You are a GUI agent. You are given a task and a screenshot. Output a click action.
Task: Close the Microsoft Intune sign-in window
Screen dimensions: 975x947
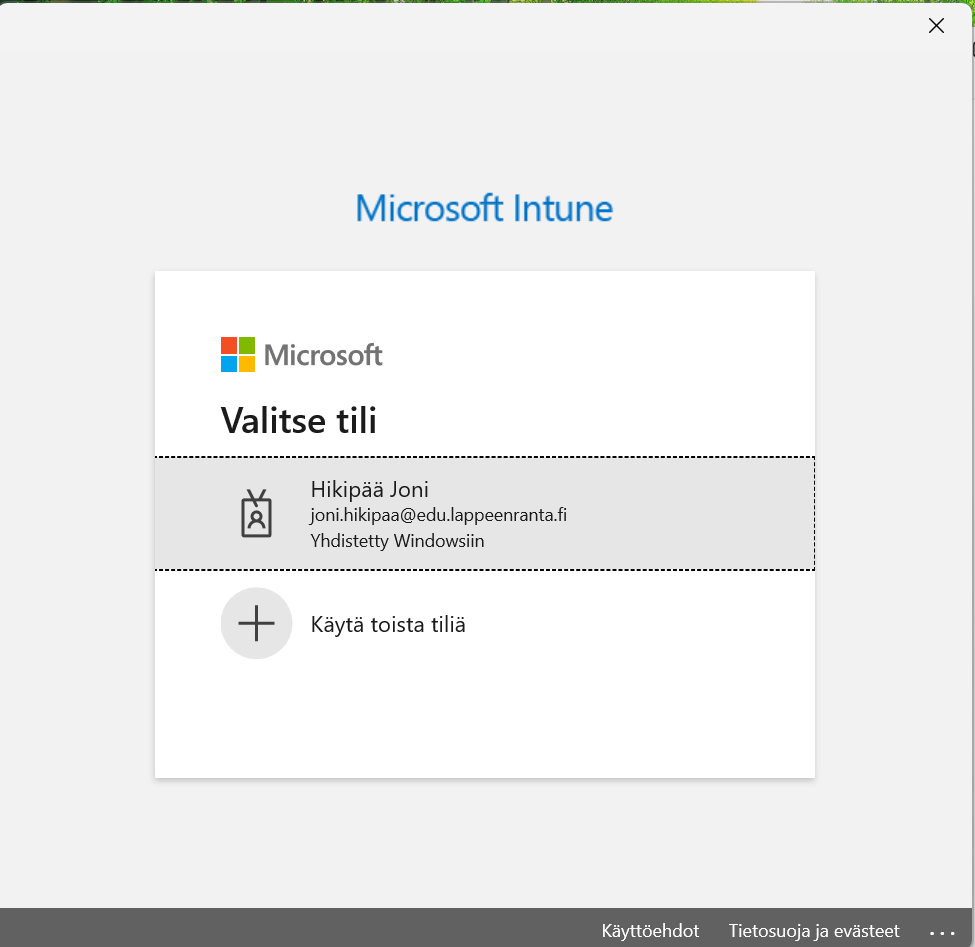pos(936,25)
